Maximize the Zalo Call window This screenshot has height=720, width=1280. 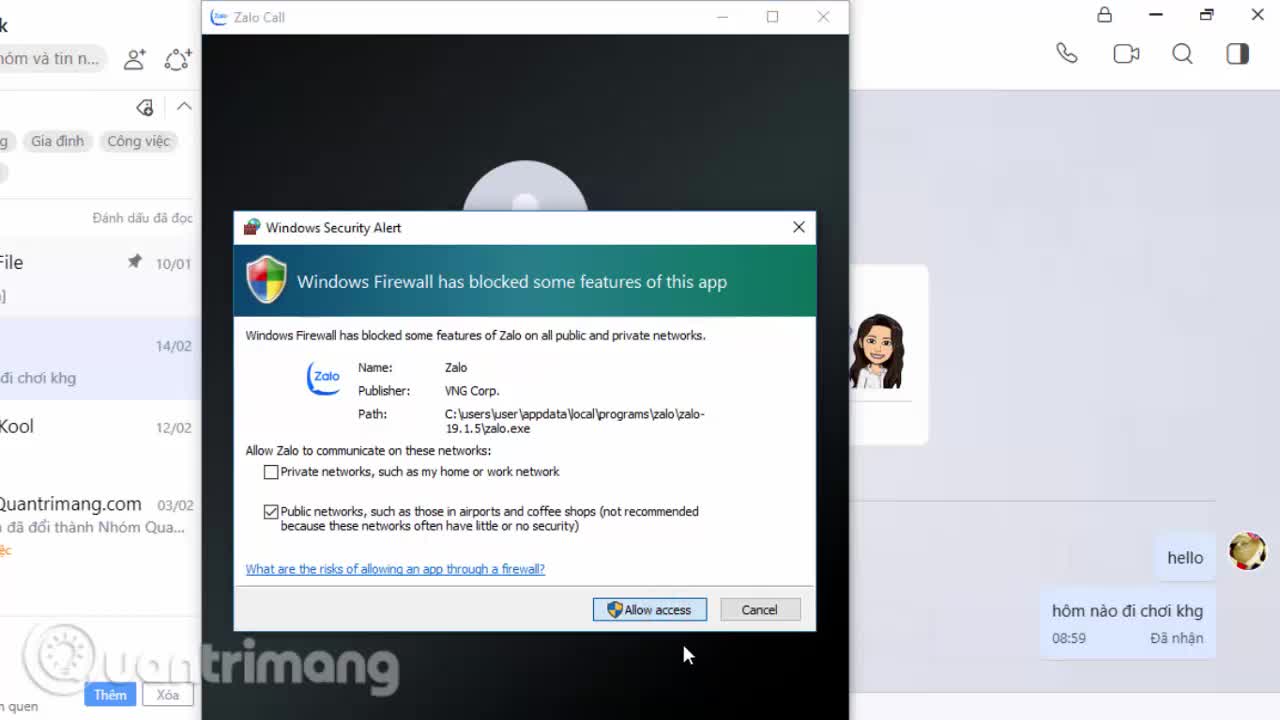point(772,17)
